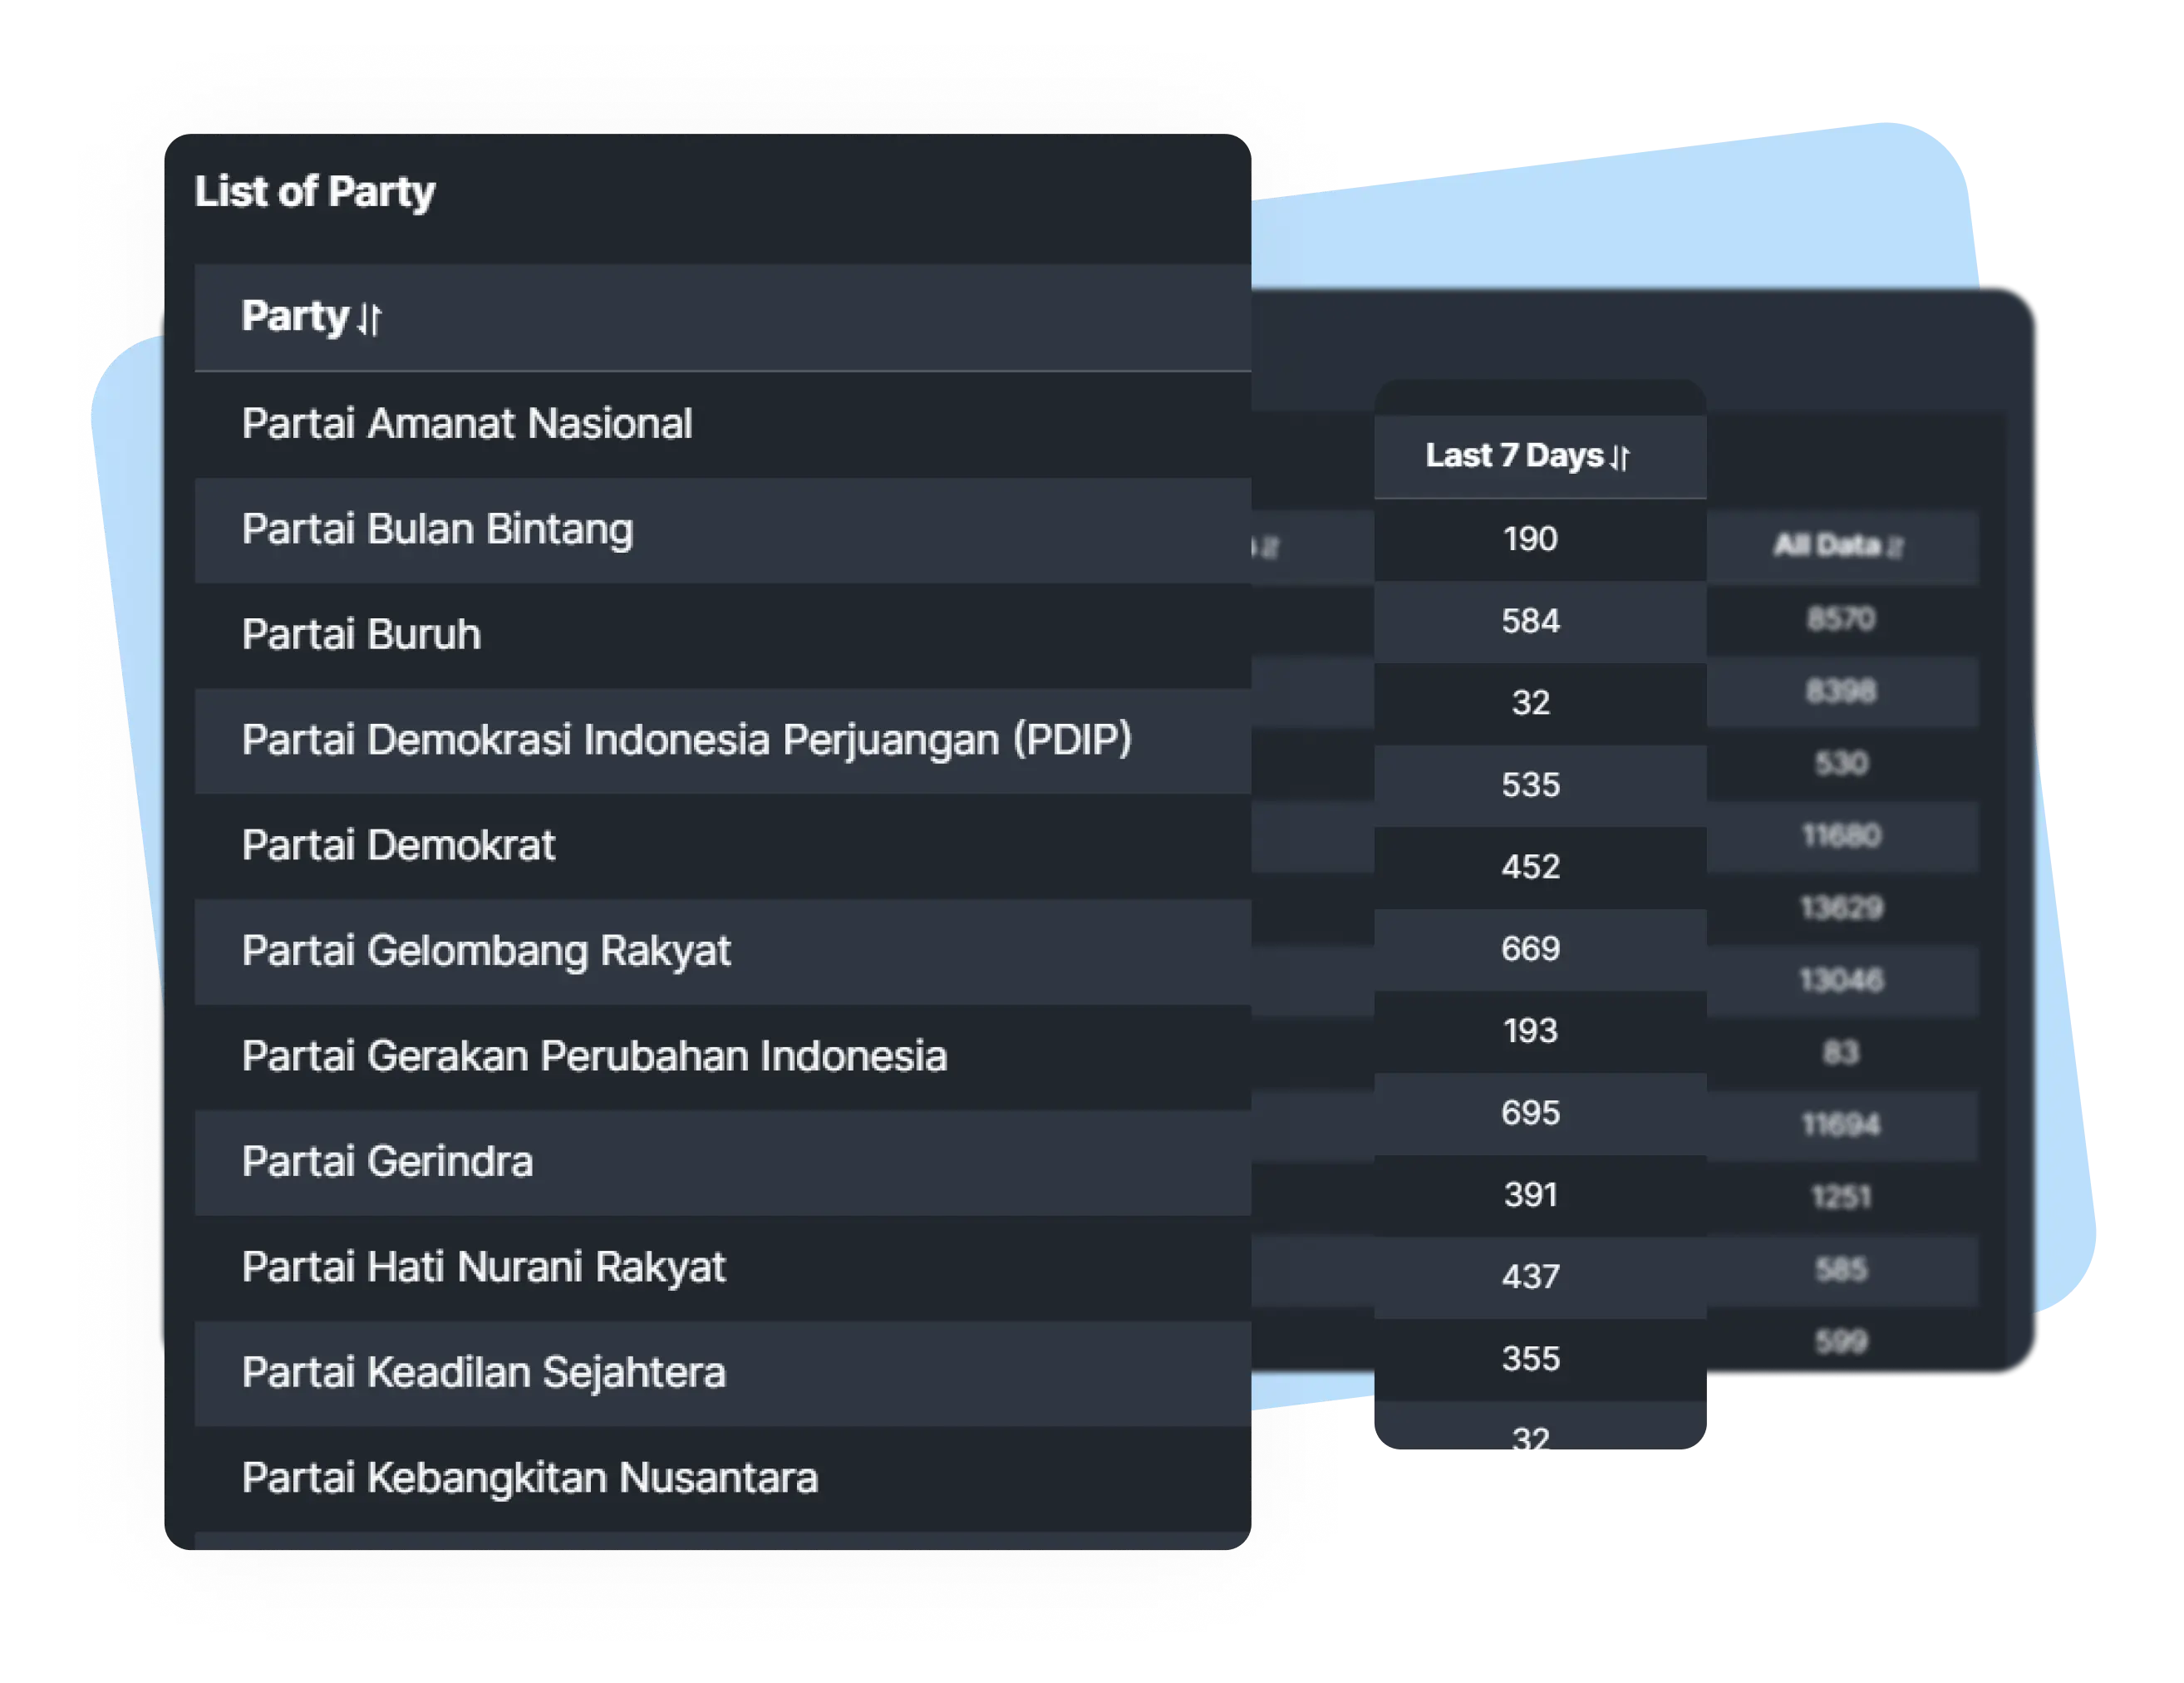
Task: Select Partai Hati Nurani Rakyat
Action: (723, 1268)
